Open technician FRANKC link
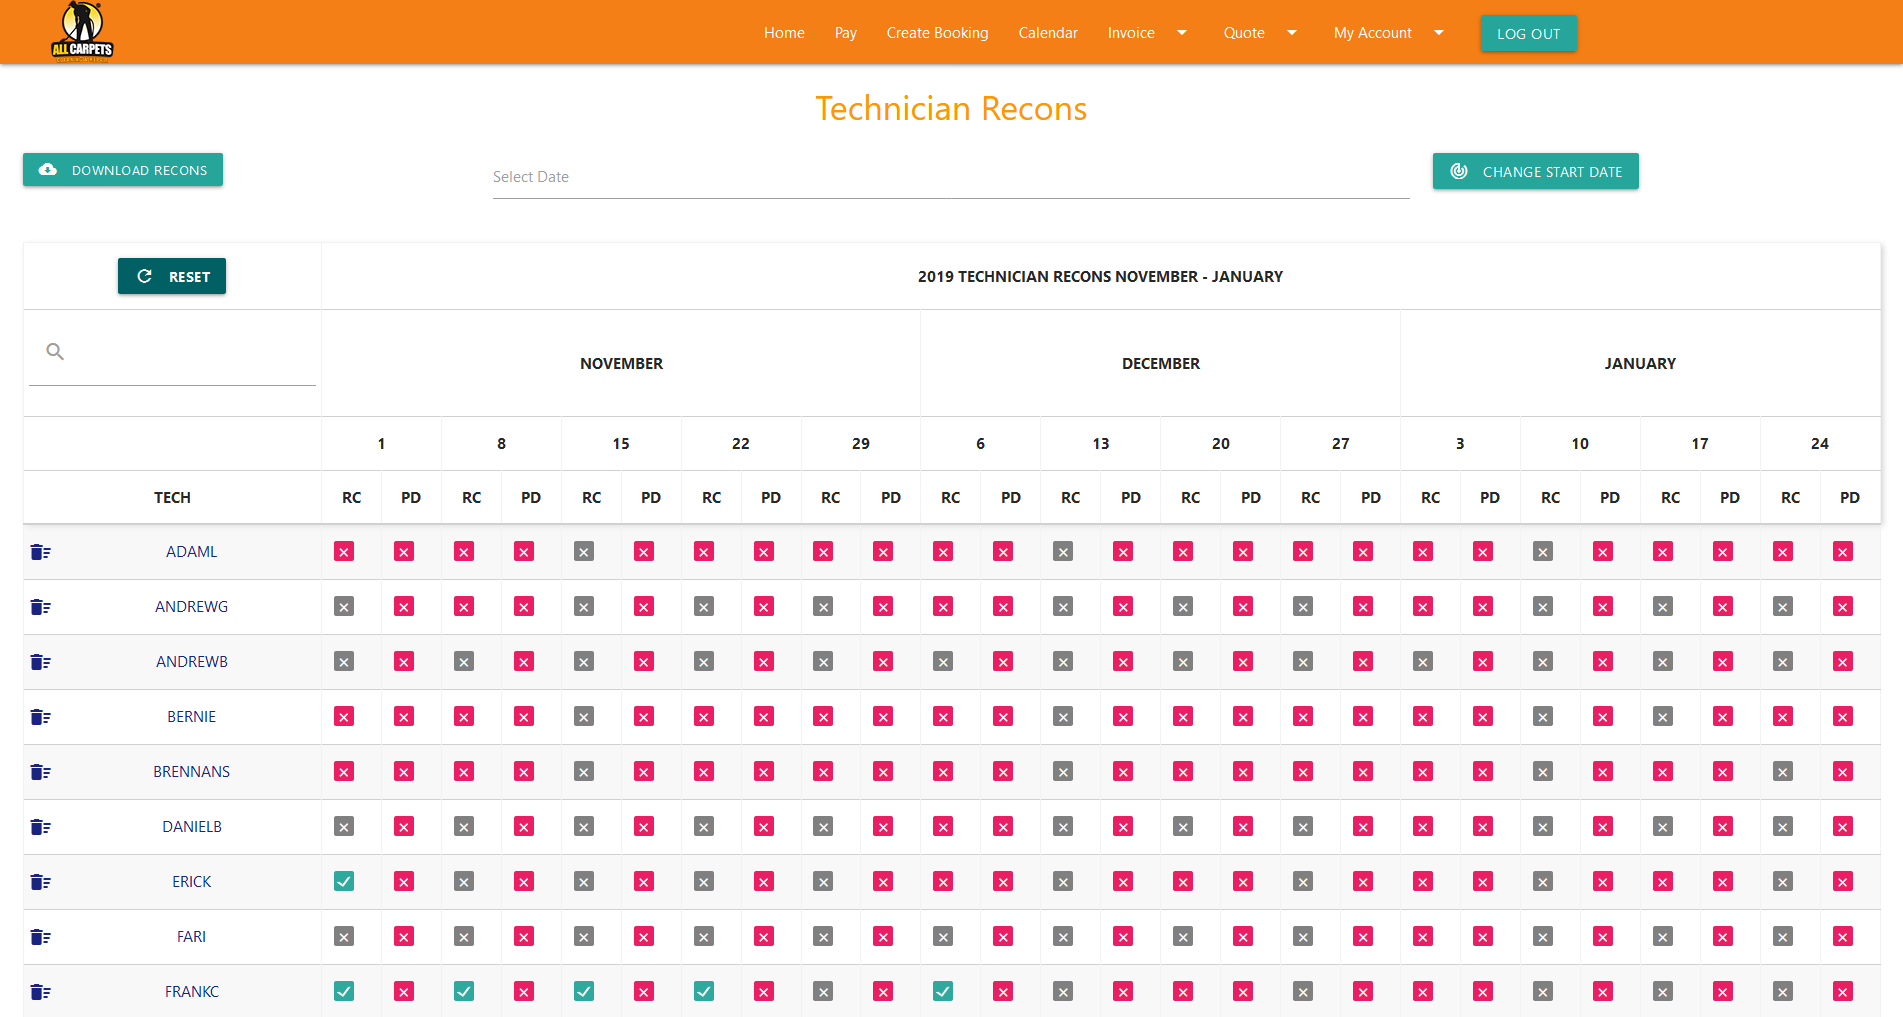 (x=191, y=992)
